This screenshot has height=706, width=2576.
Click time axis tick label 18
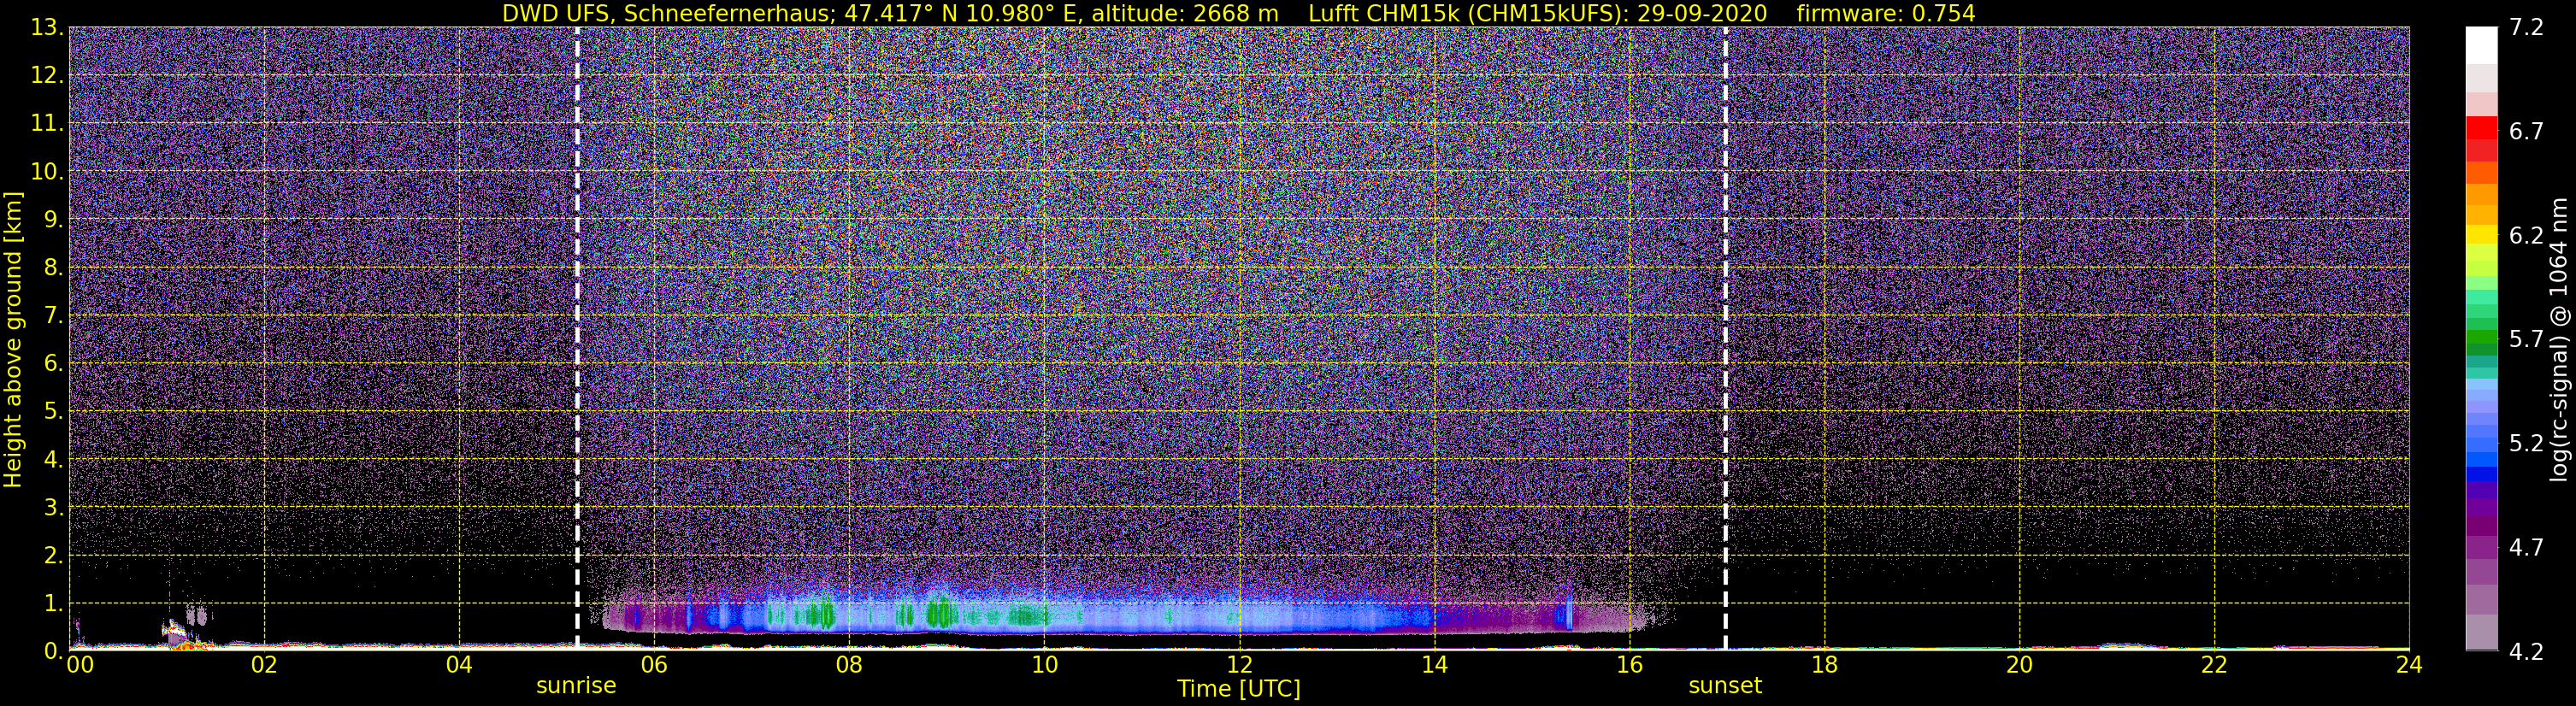[1824, 665]
